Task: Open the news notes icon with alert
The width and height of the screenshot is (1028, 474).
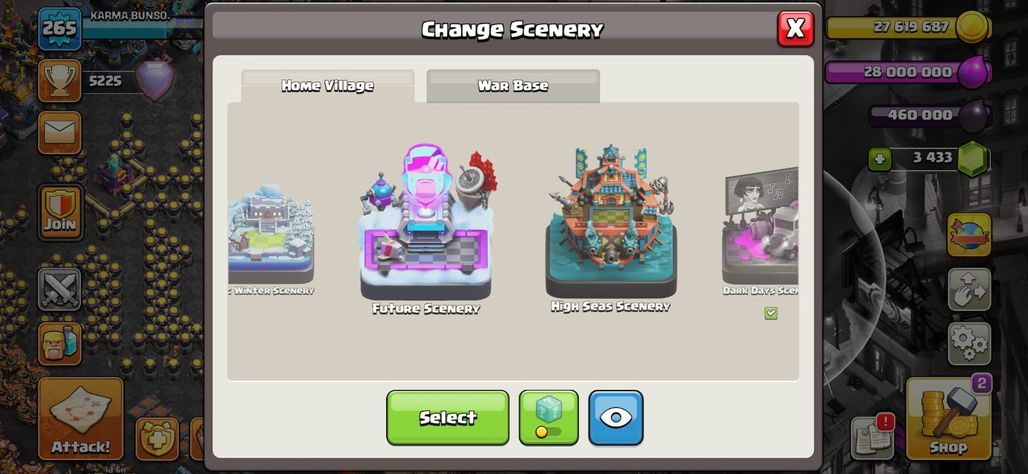Action: (872, 436)
